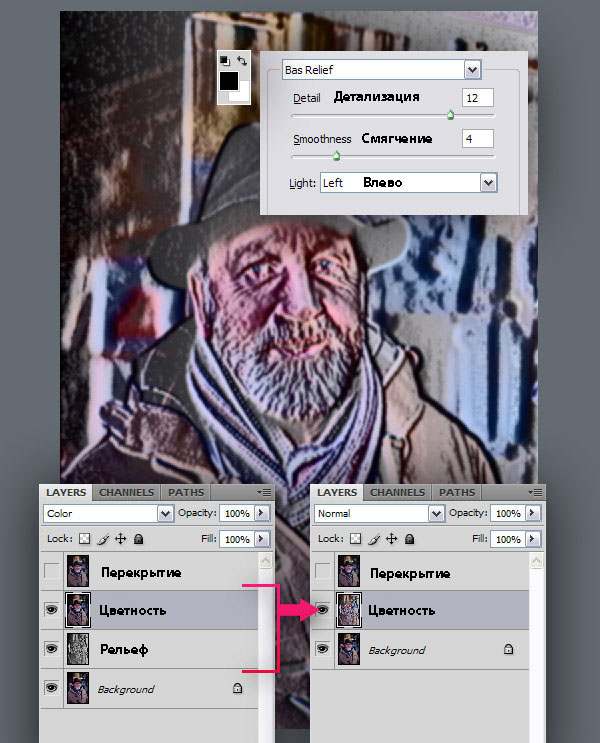This screenshot has width=600, height=743.
Task: Click left panel Fill field
Action: (237, 539)
